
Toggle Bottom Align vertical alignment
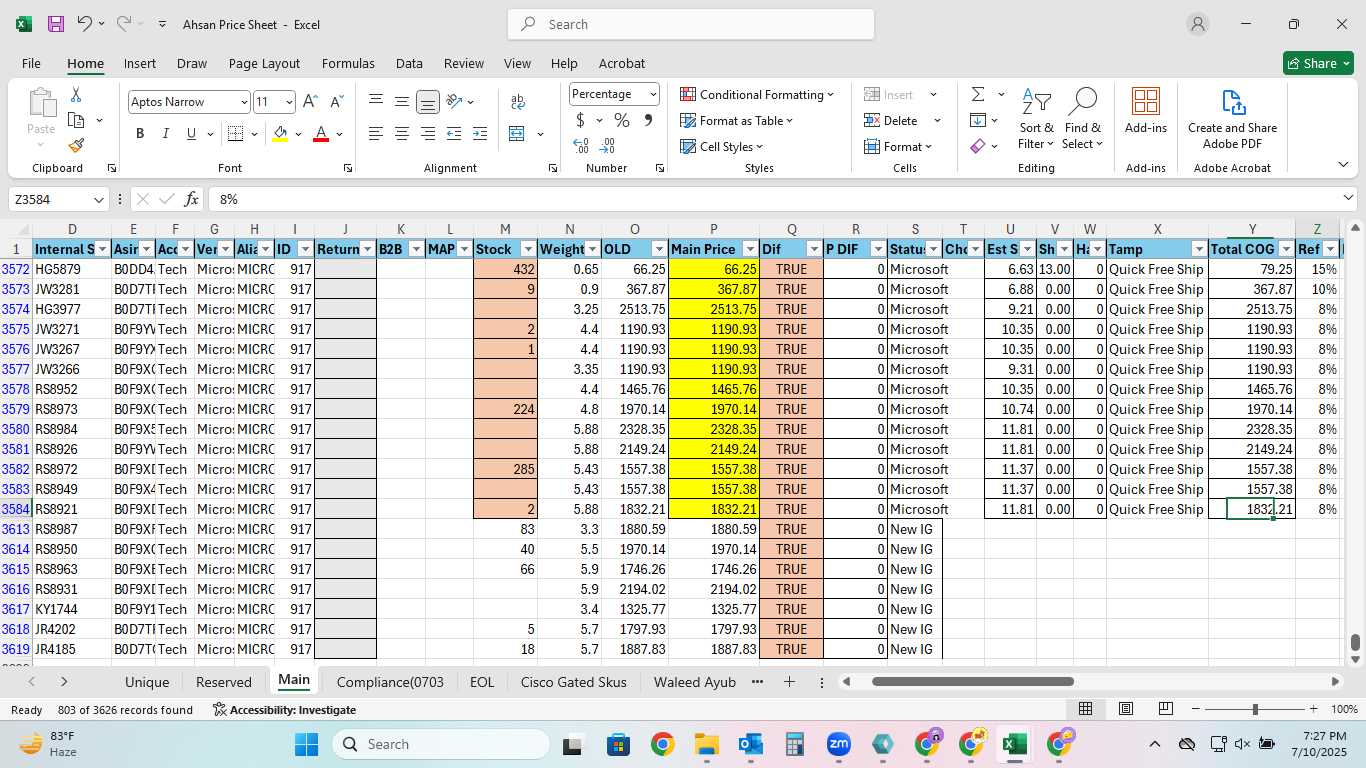(x=428, y=102)
